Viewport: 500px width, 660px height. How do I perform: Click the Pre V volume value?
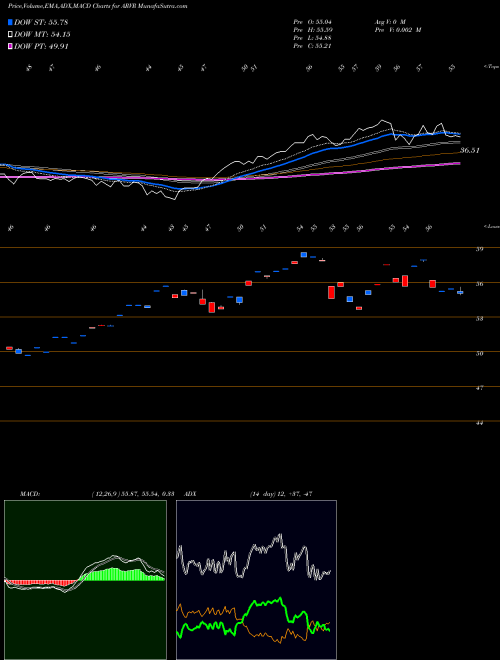coord(398,30)
